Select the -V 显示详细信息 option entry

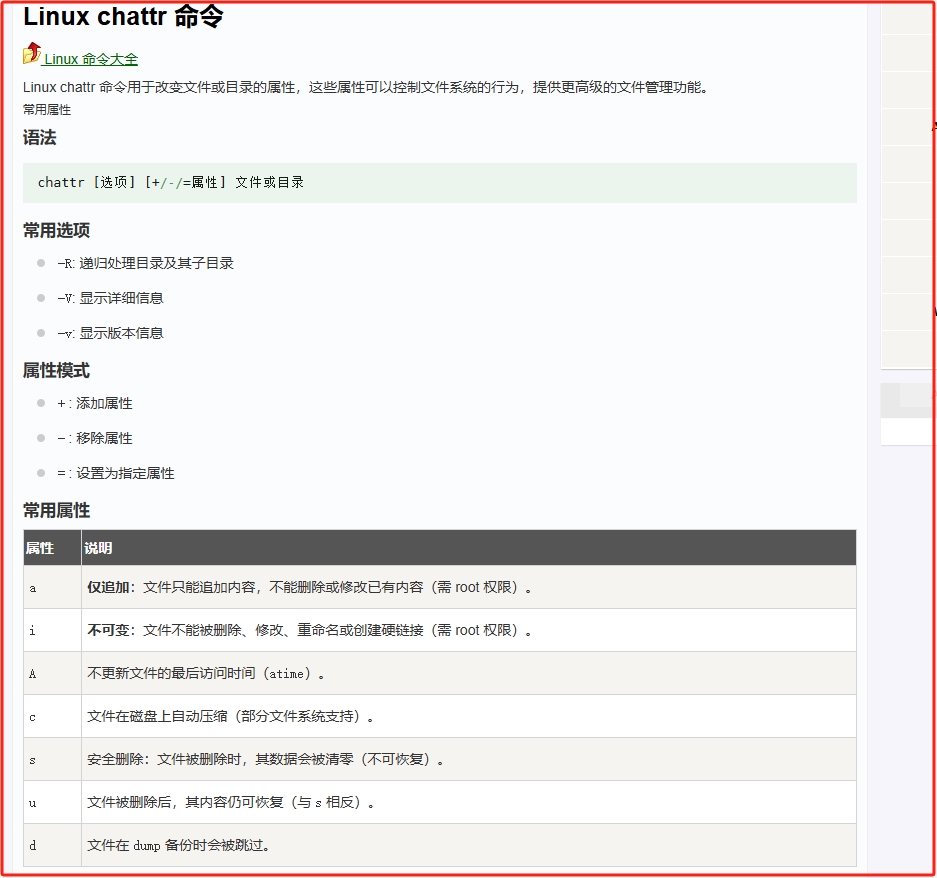pyautogui.click(x=120, y=298)
